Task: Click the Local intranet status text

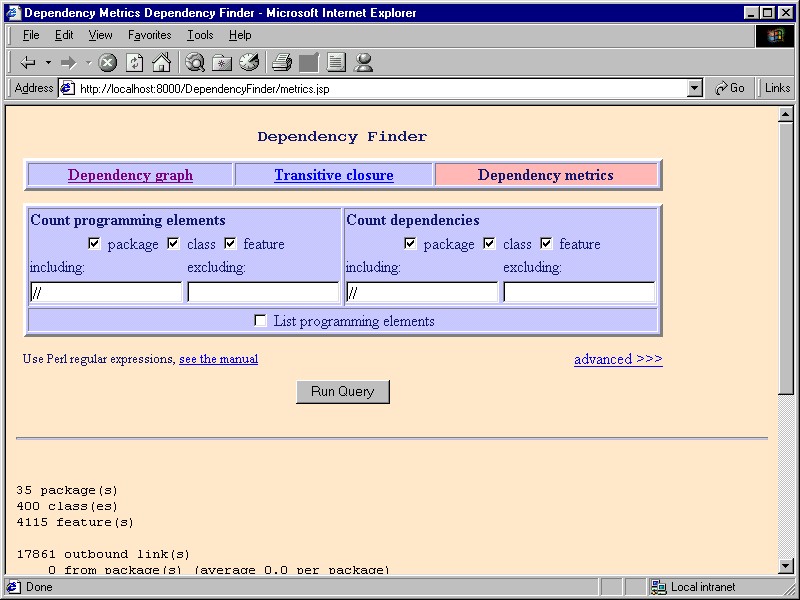Action: point(703,587)
